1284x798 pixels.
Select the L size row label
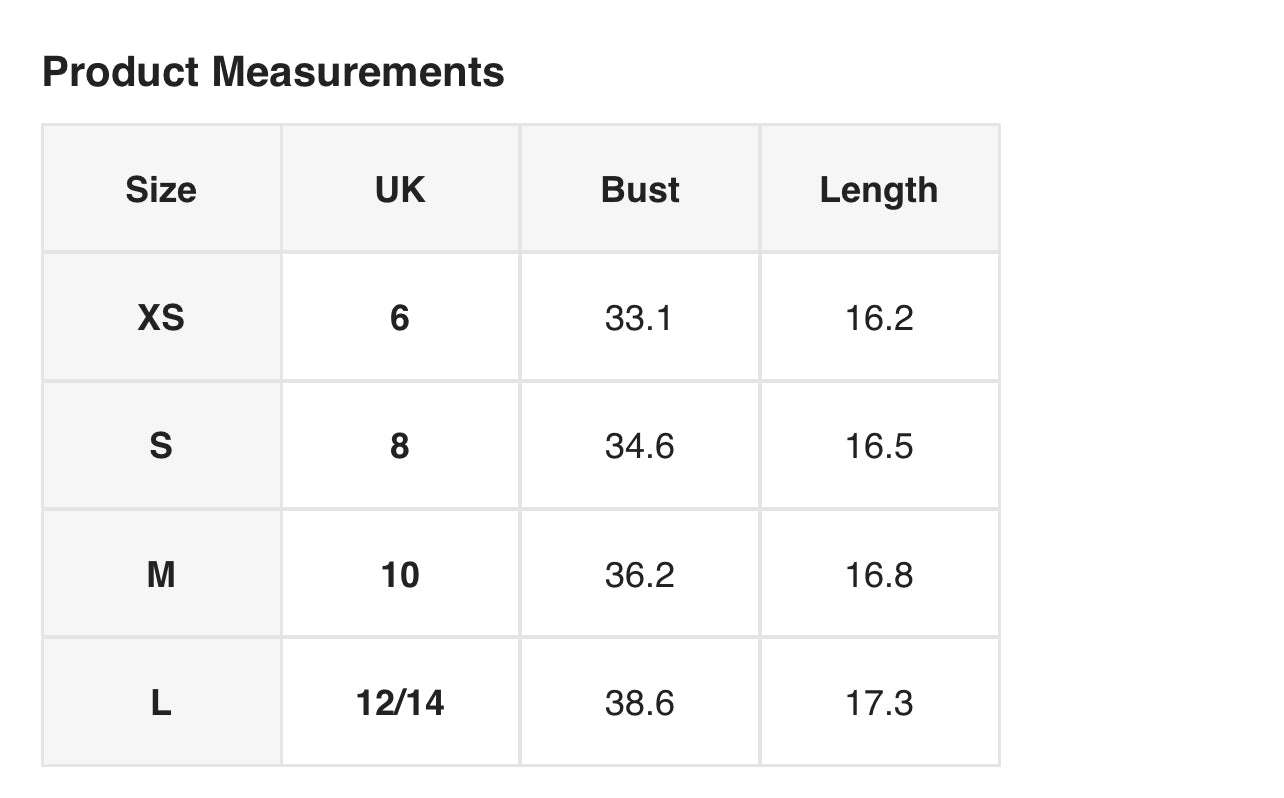pos(161,702)
